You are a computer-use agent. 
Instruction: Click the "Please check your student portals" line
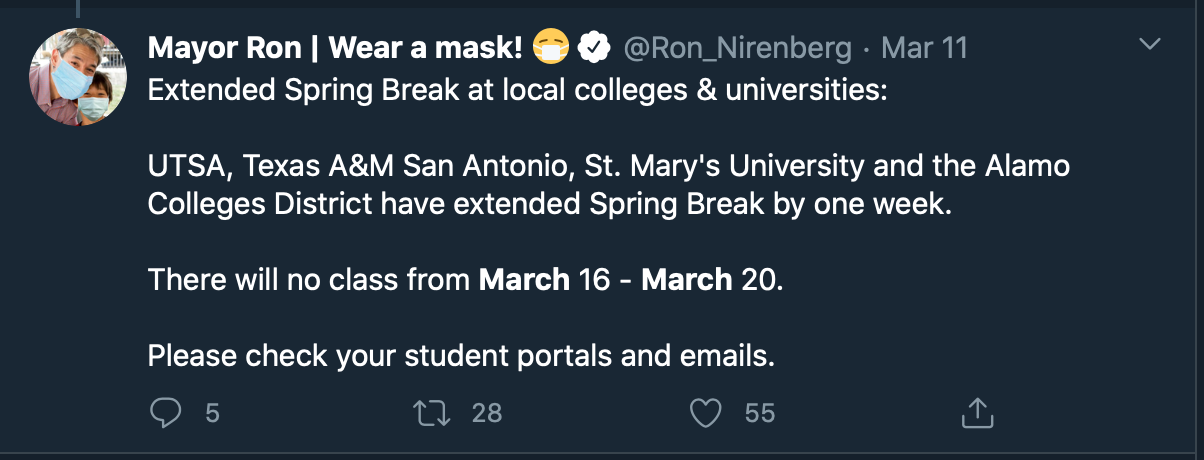[461, 354]
